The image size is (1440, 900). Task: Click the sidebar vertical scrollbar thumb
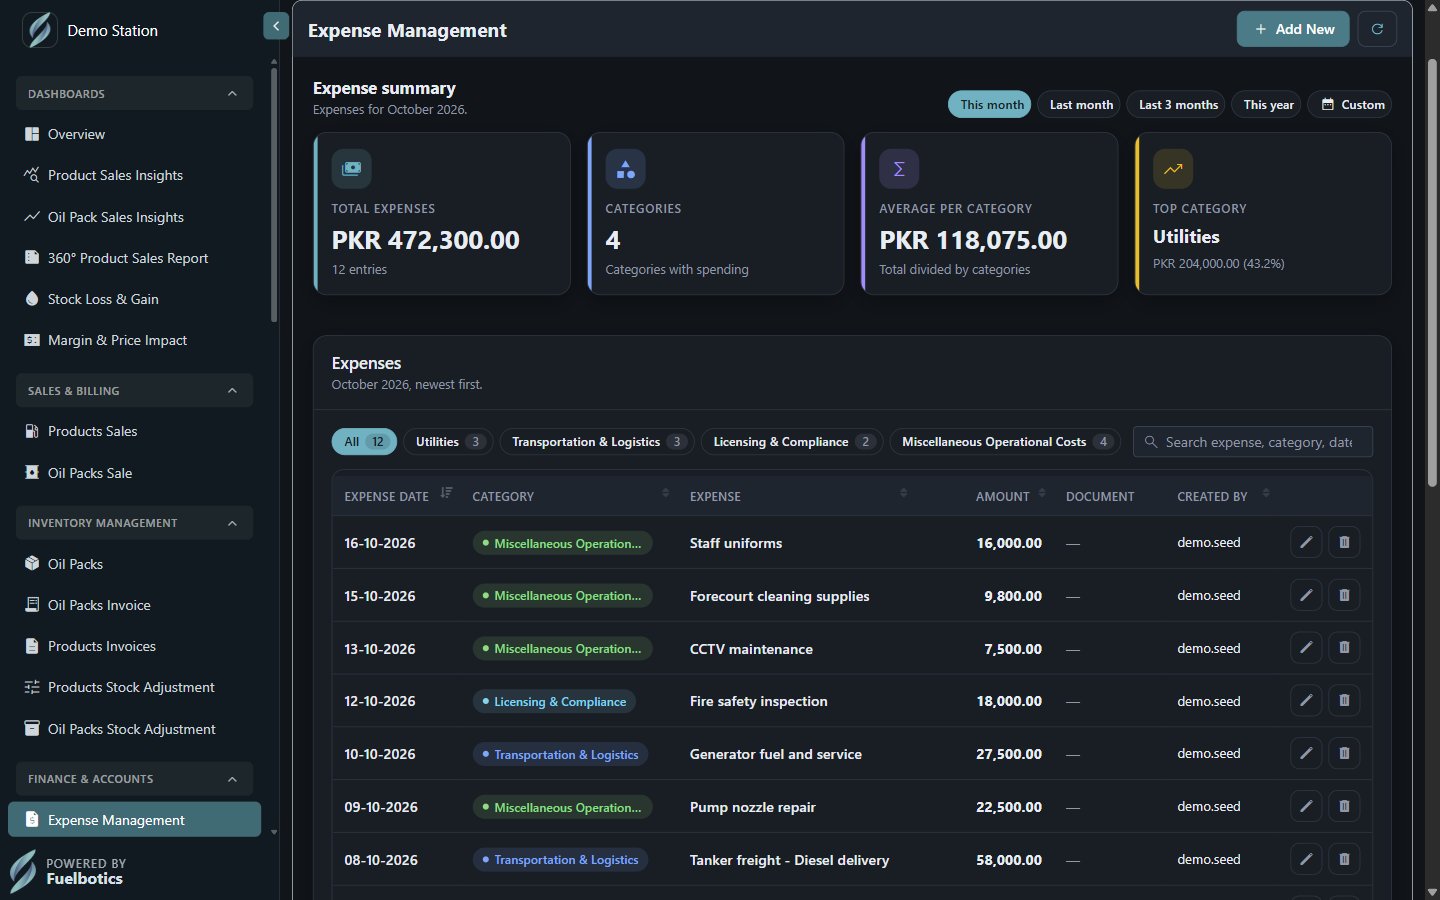[x=274, y=195]
